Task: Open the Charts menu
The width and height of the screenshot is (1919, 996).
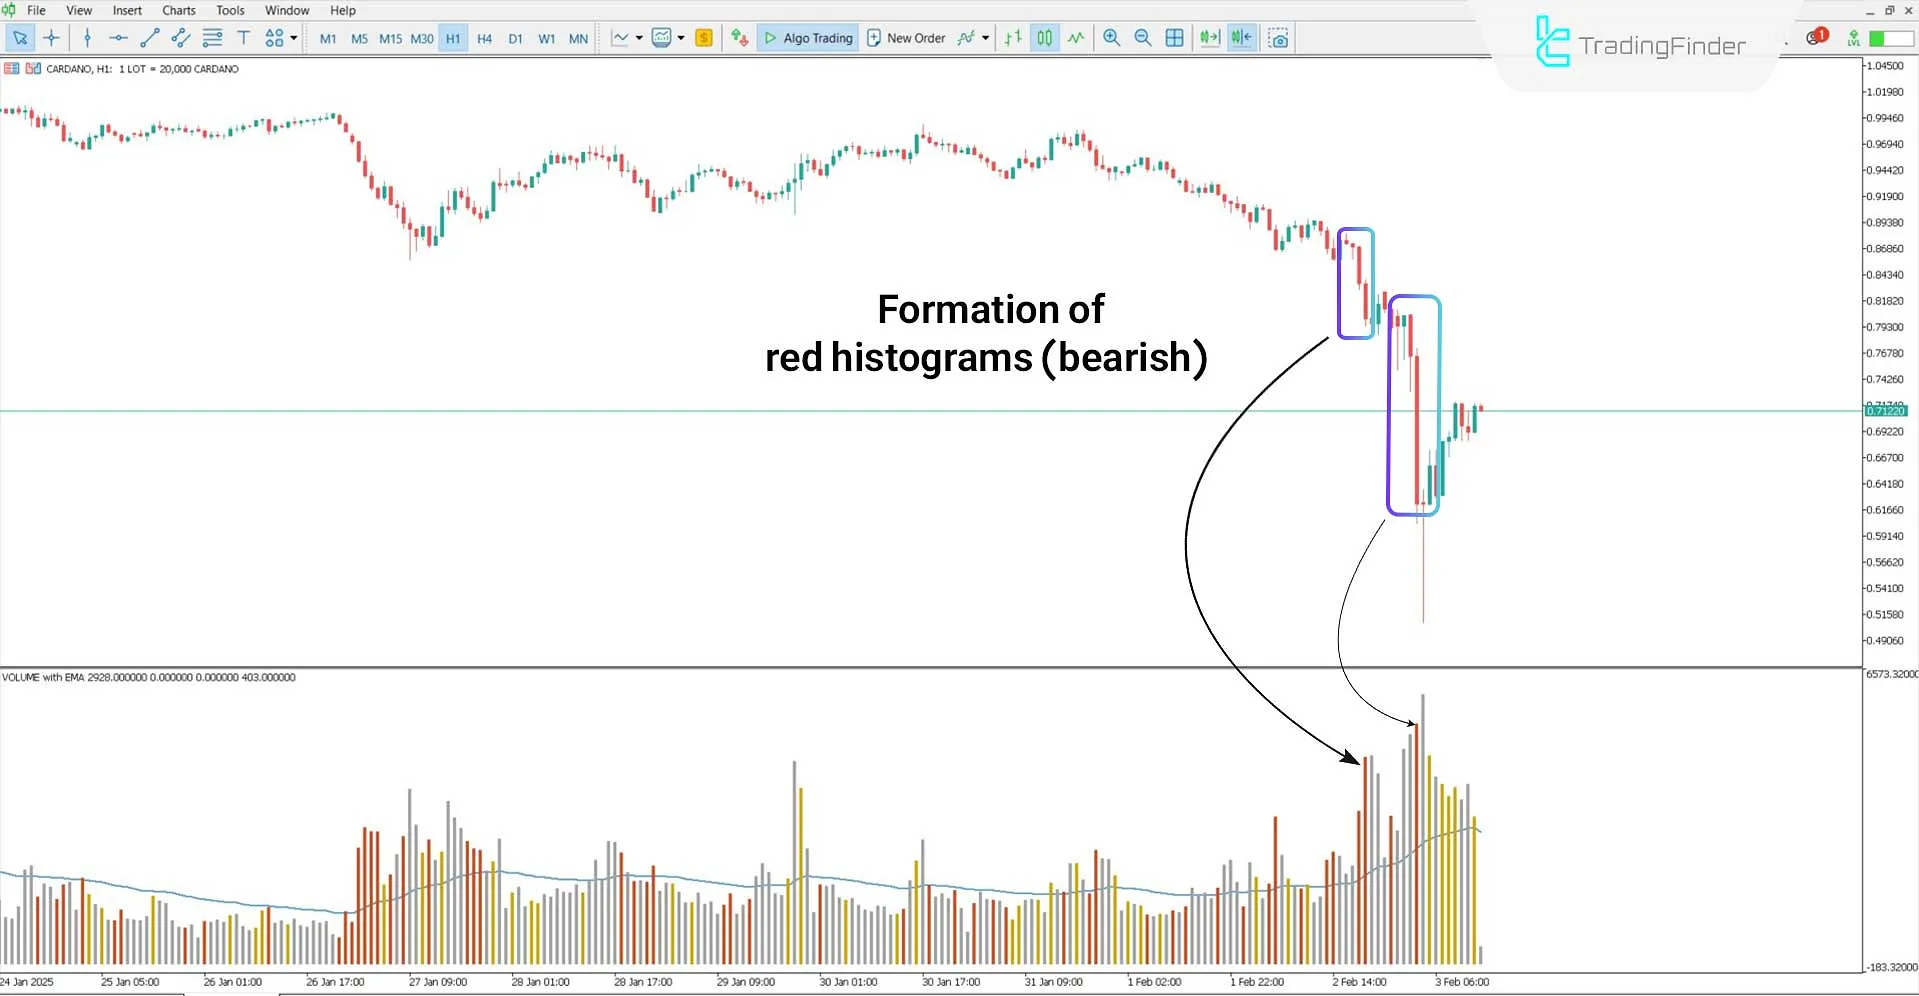Action: point(178,10)
